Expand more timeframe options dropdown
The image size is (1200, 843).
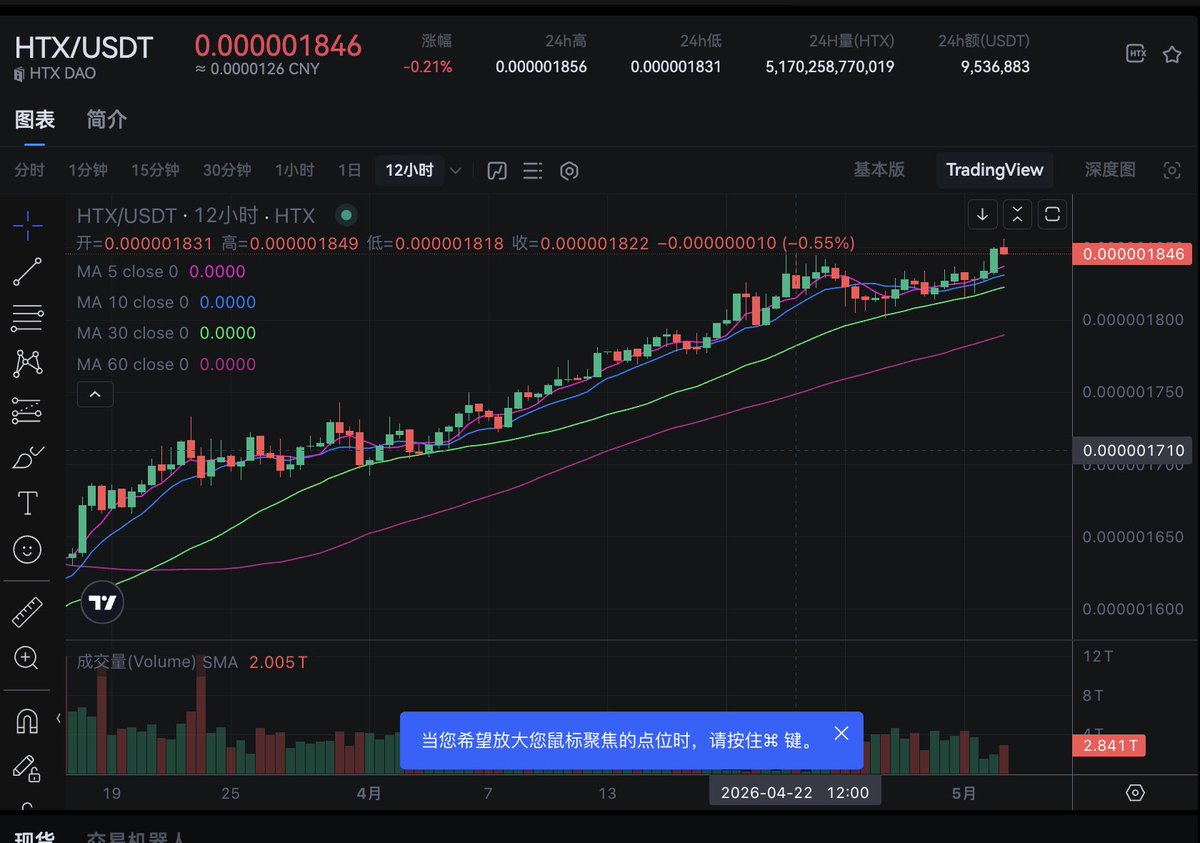456,171
